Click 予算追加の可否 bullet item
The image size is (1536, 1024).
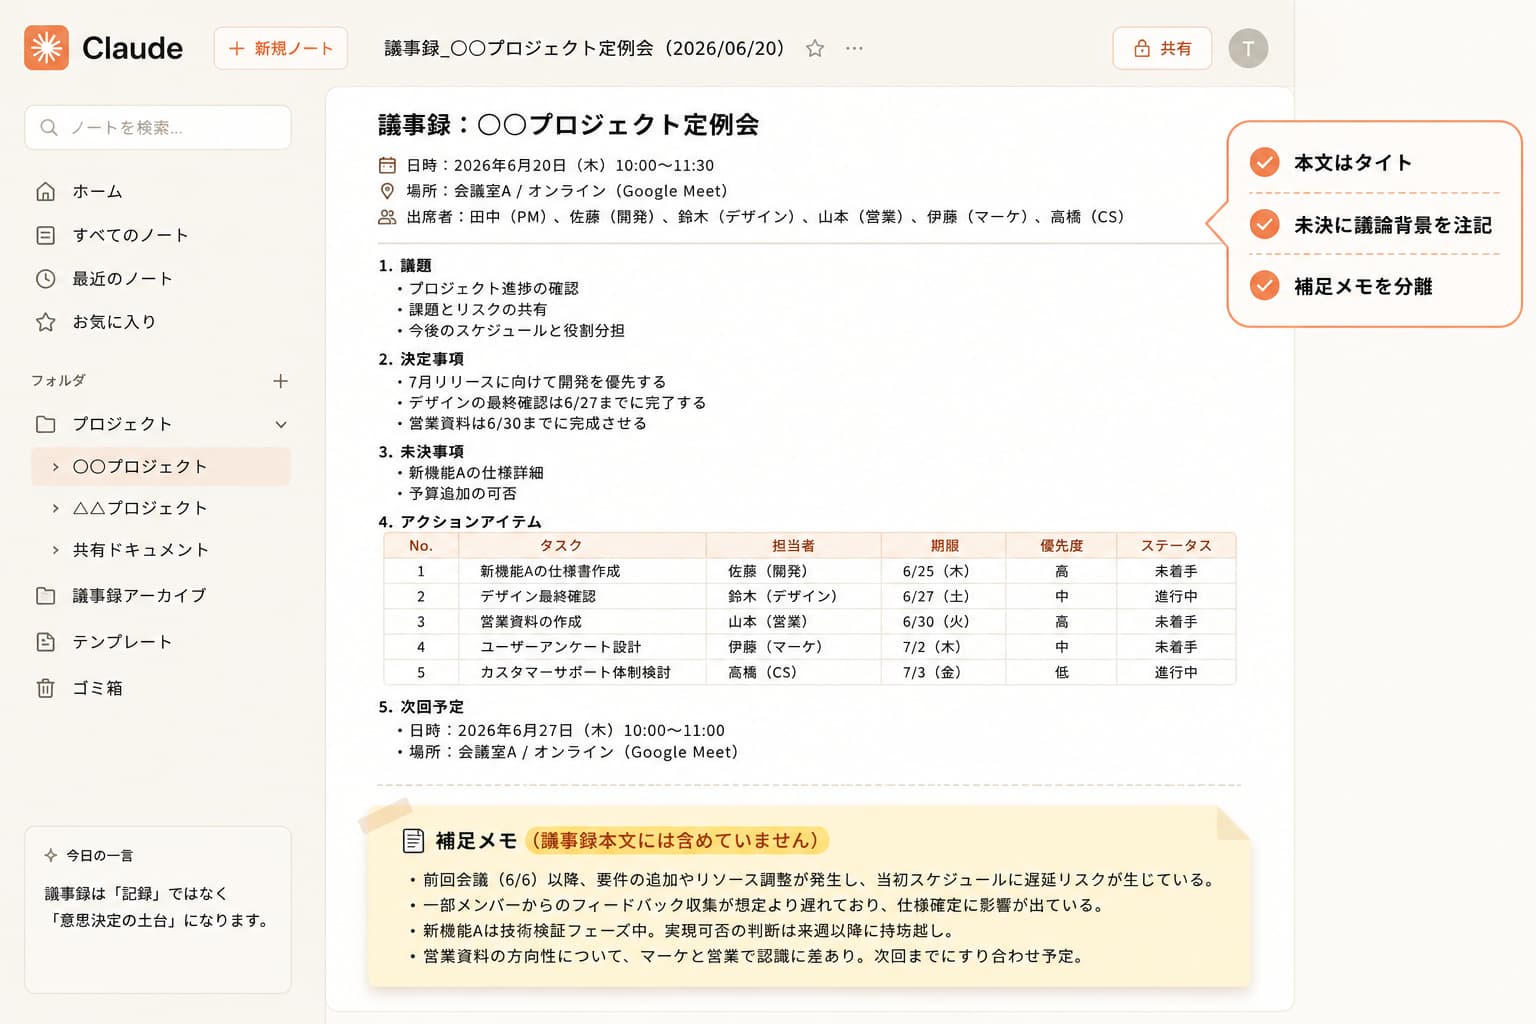(462, 493)
